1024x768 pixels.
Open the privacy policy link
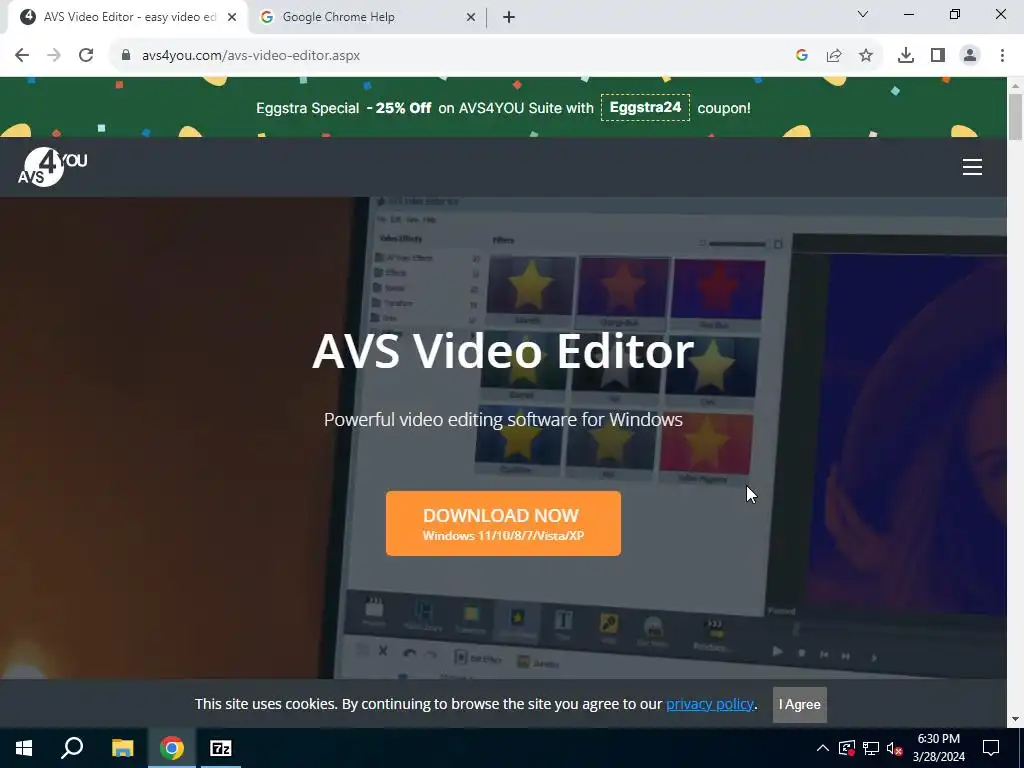tap(710, 704)
